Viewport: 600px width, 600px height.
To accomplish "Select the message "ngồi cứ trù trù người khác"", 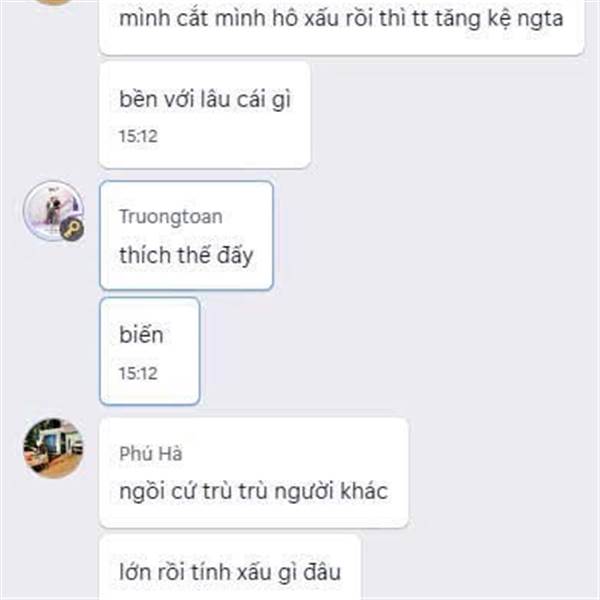I will click(x=254, y=473).
